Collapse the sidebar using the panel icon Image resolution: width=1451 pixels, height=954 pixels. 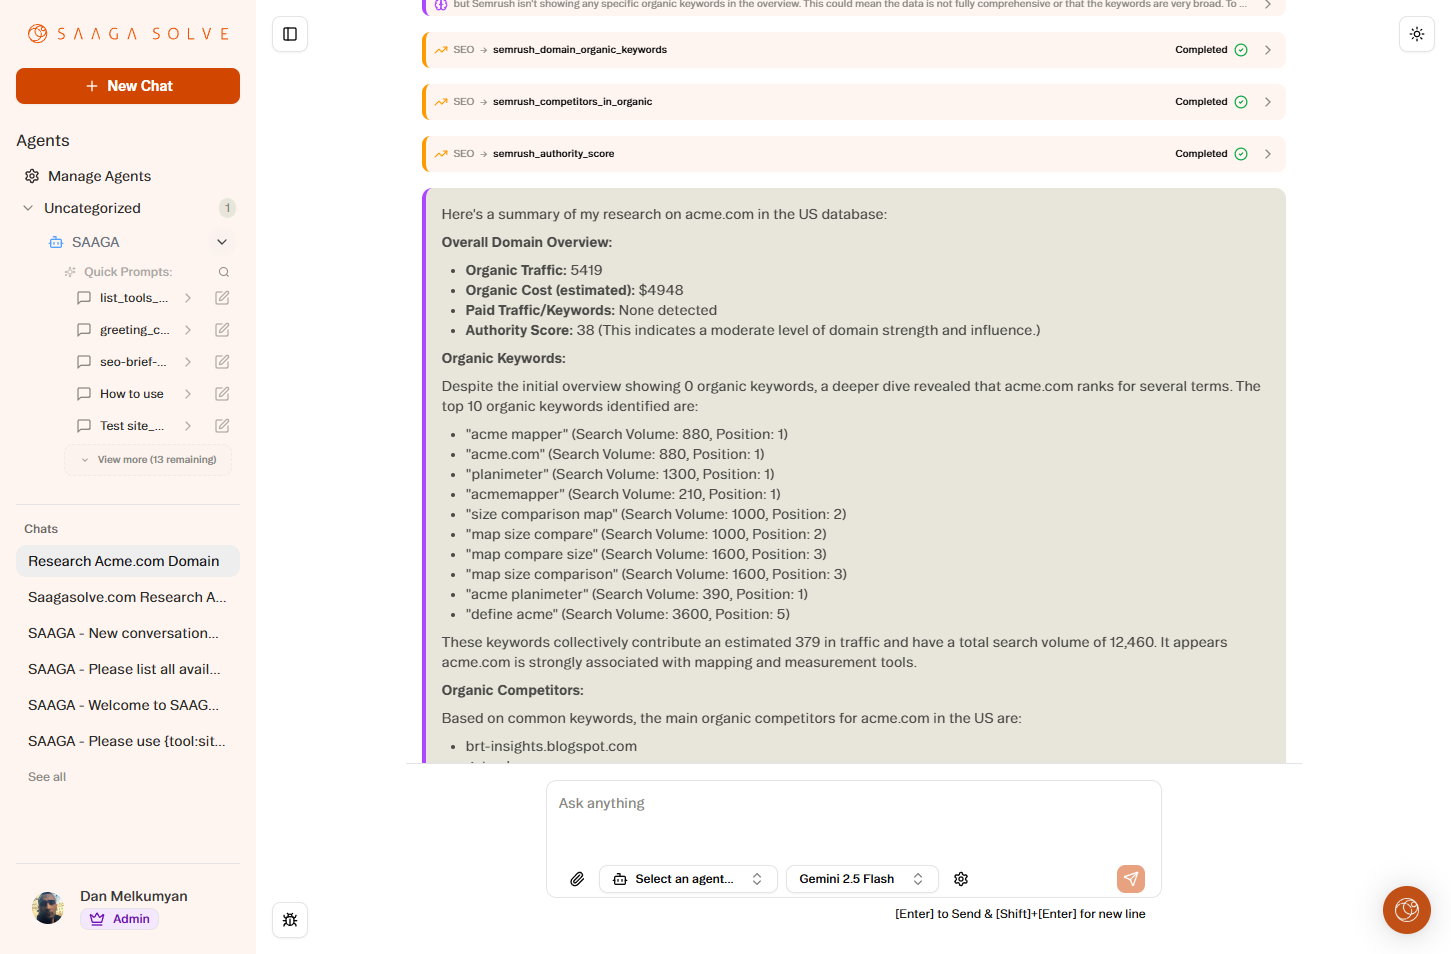coord(290,33)
